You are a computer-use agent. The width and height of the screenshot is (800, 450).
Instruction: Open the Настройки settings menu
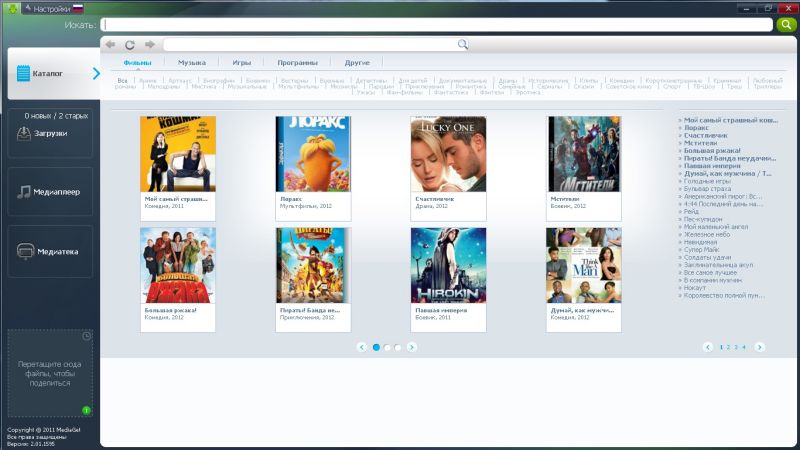51,9
